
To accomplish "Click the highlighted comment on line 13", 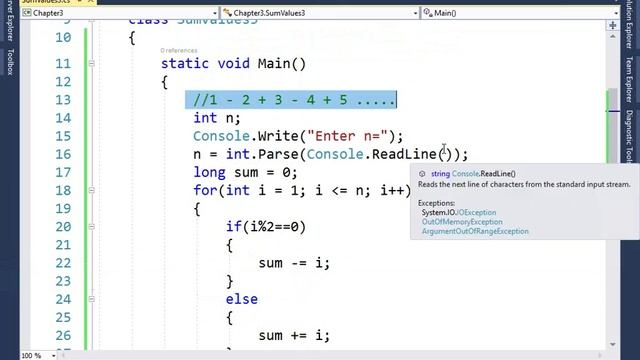I will click(x=291, y=100).
